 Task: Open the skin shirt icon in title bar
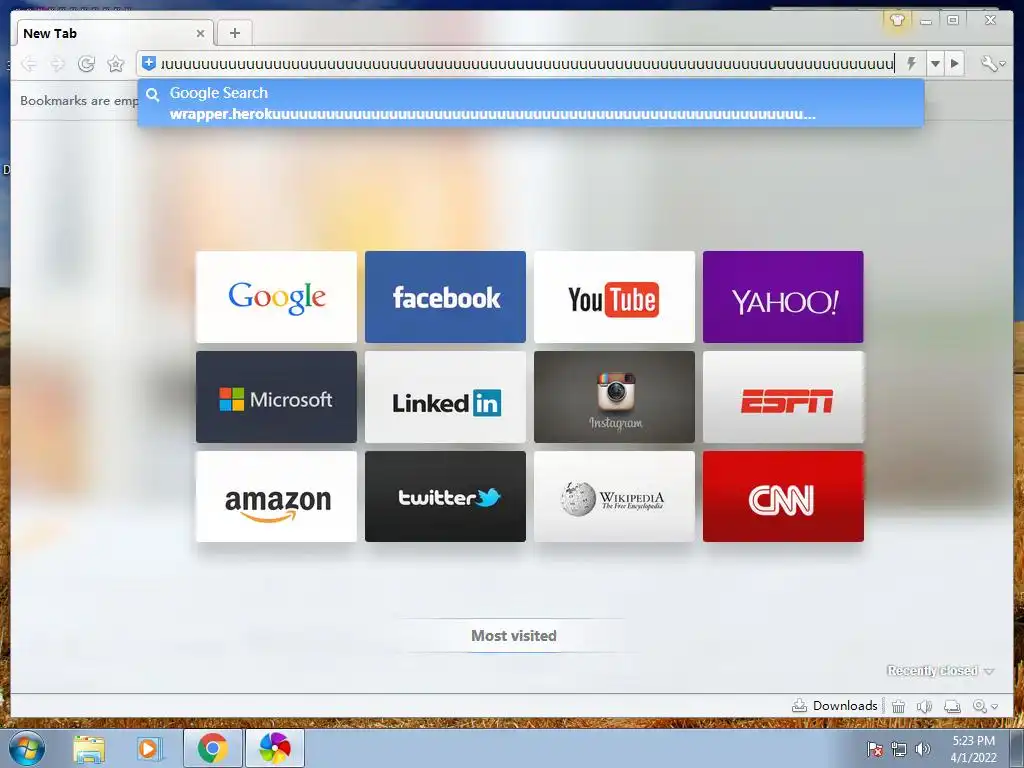(x=897, y=20)
